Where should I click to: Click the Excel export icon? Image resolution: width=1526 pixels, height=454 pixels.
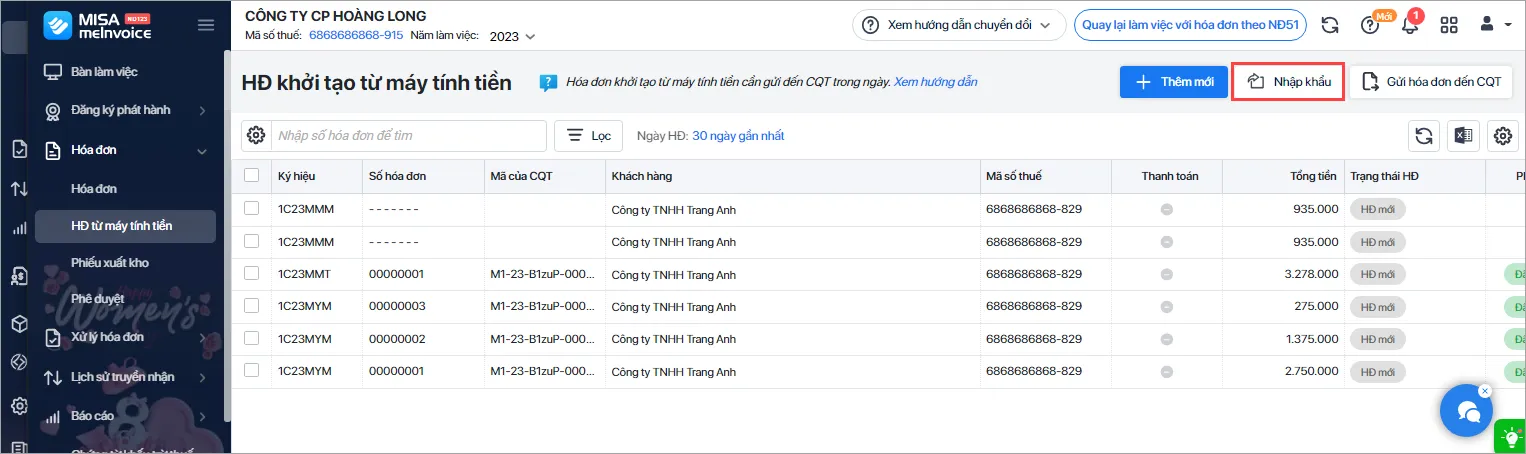click(1464, 136)
